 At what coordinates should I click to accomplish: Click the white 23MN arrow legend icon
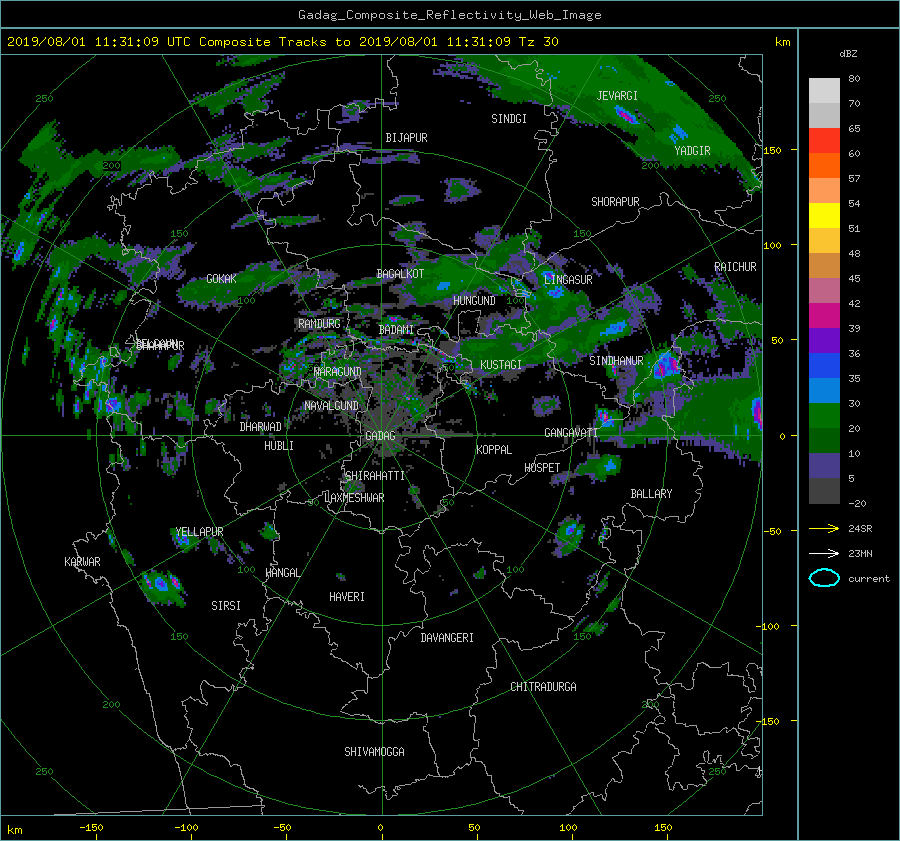pos(824,554)
